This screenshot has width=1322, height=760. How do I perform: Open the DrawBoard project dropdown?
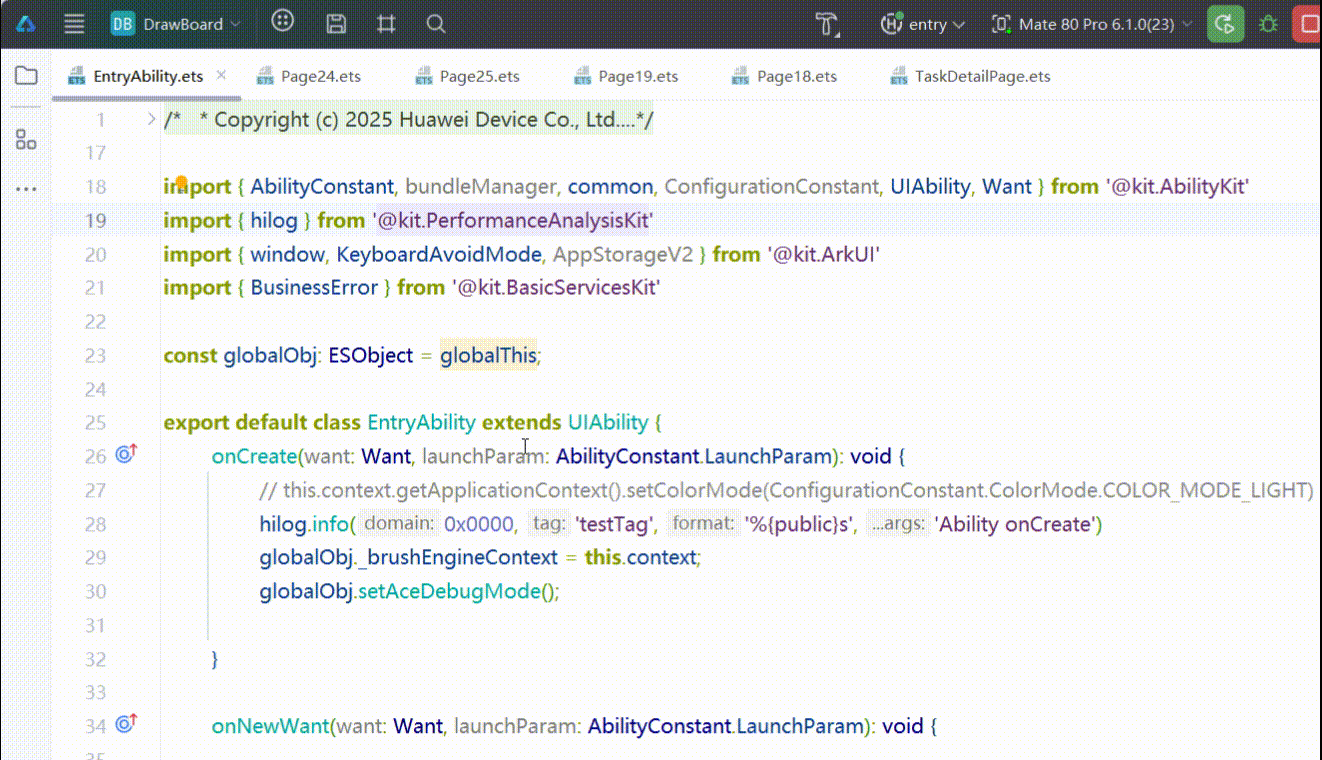click(x=176, y=24)
